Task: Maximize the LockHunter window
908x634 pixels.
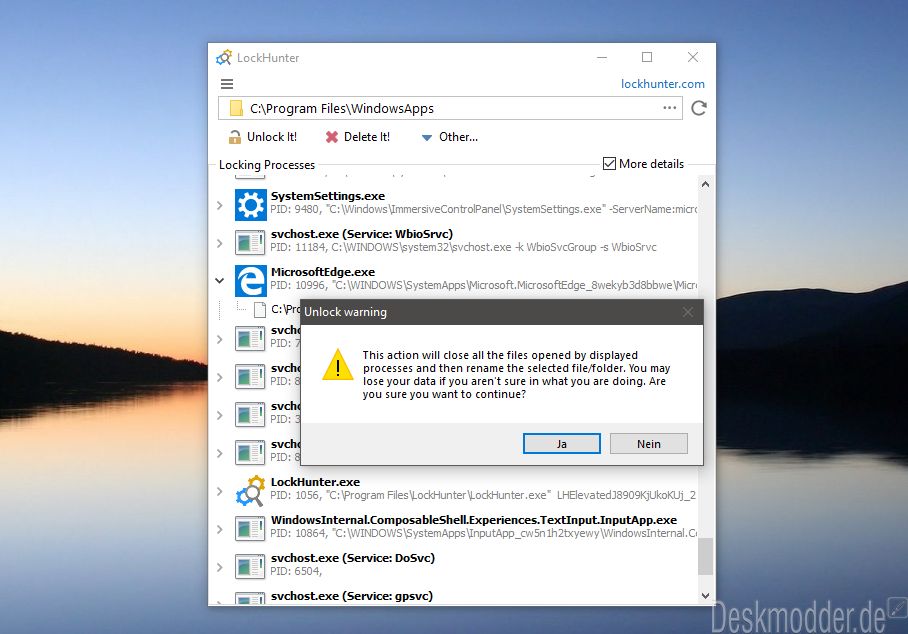Action: tap(647, 57)
